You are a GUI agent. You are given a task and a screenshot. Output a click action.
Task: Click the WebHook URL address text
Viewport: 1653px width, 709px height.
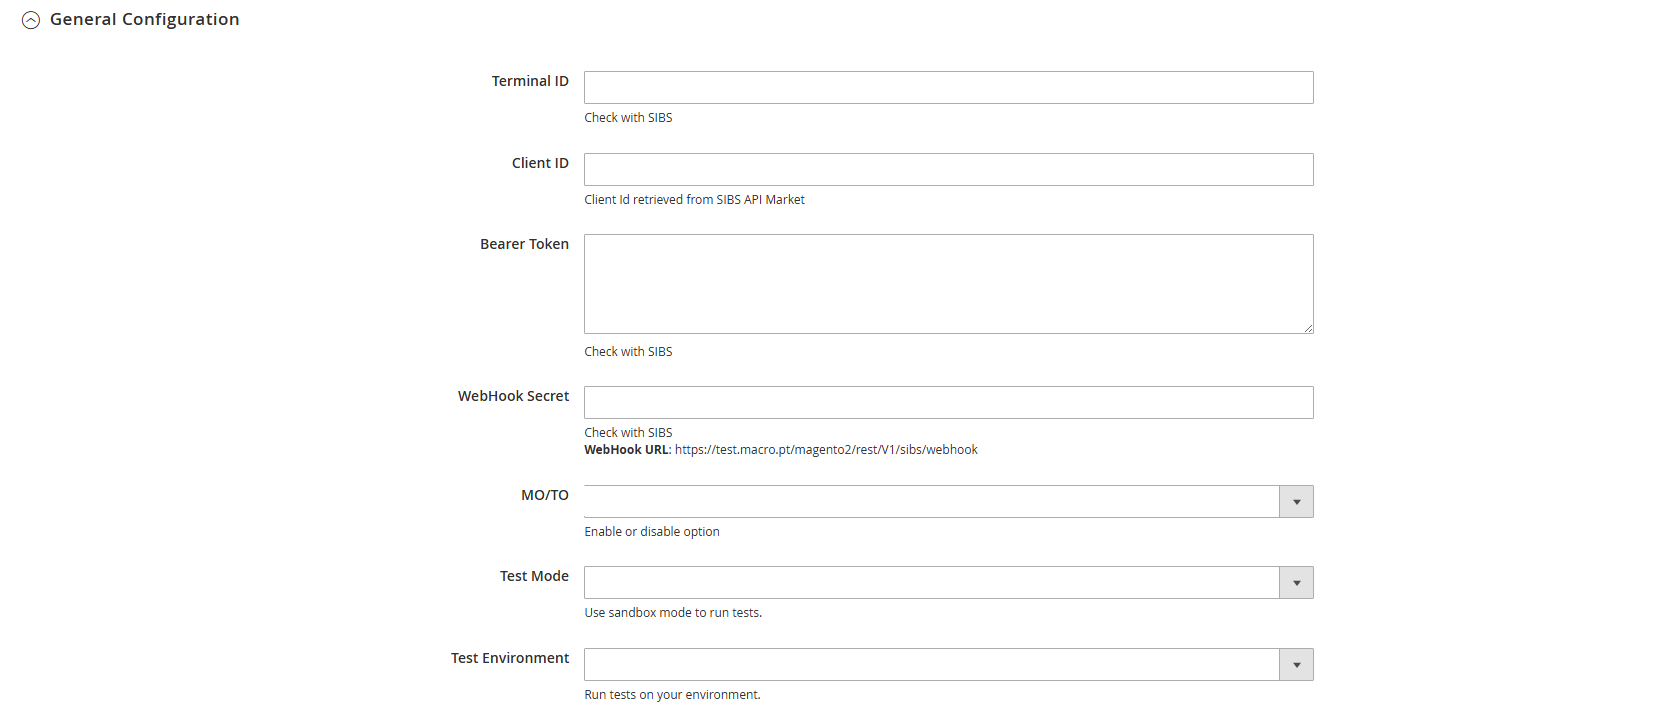coord(826,450)
